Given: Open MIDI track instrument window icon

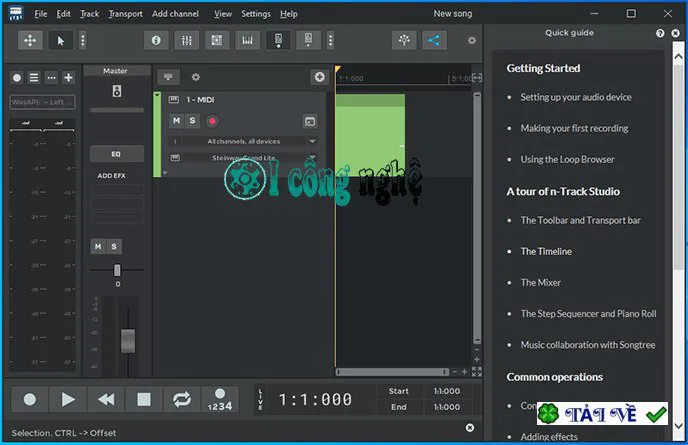Looking at the screenshot, I should pos(310,122).
